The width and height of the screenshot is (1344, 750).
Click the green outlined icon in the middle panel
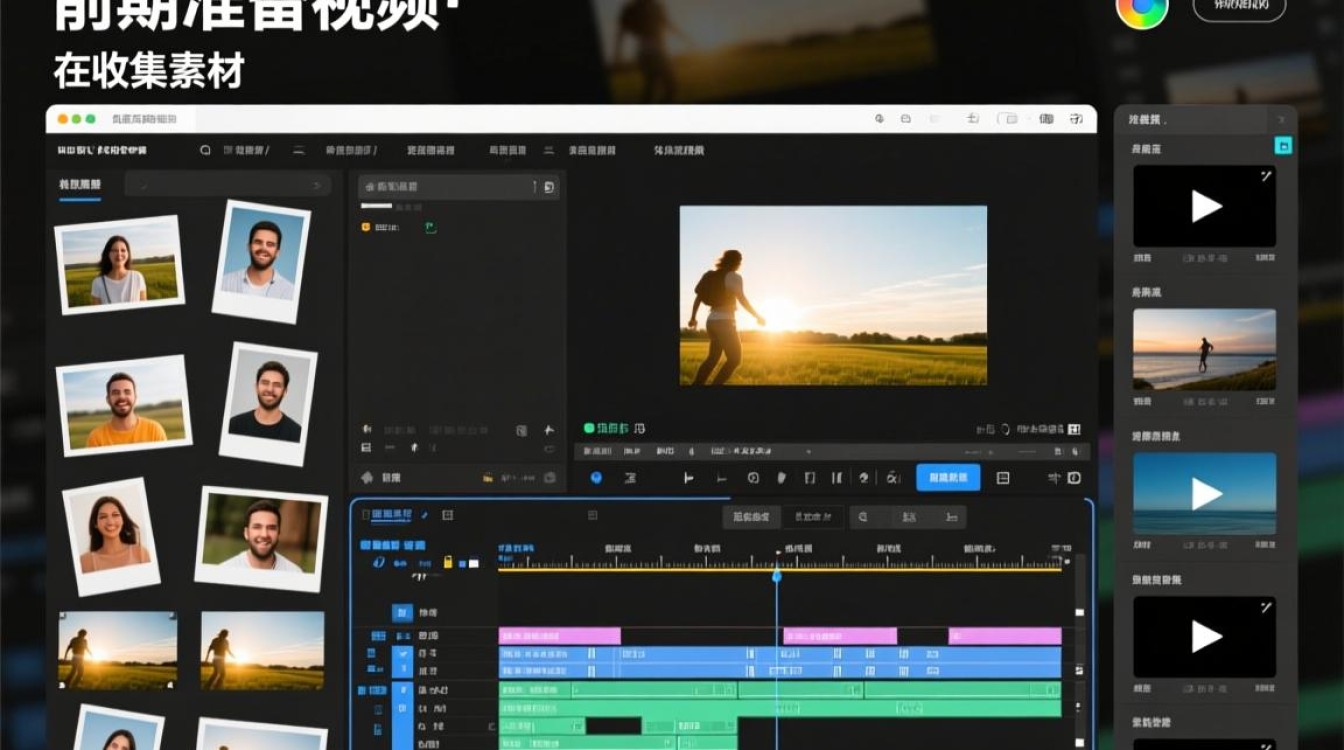[x=431, y=227]
